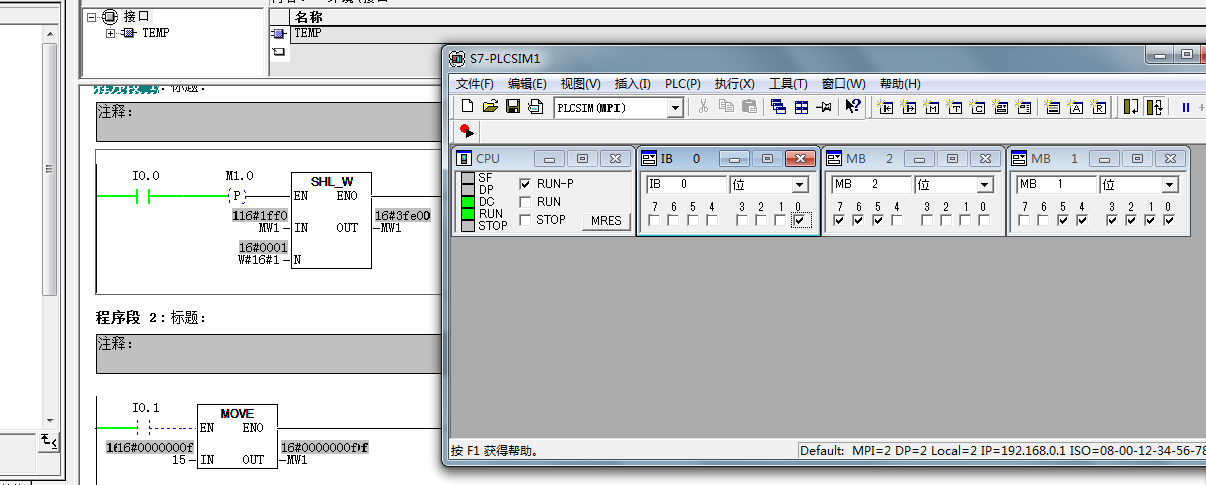Check the RUN mode checkbox
Viewport: 1206px width, 485px height.
[525, 202]
